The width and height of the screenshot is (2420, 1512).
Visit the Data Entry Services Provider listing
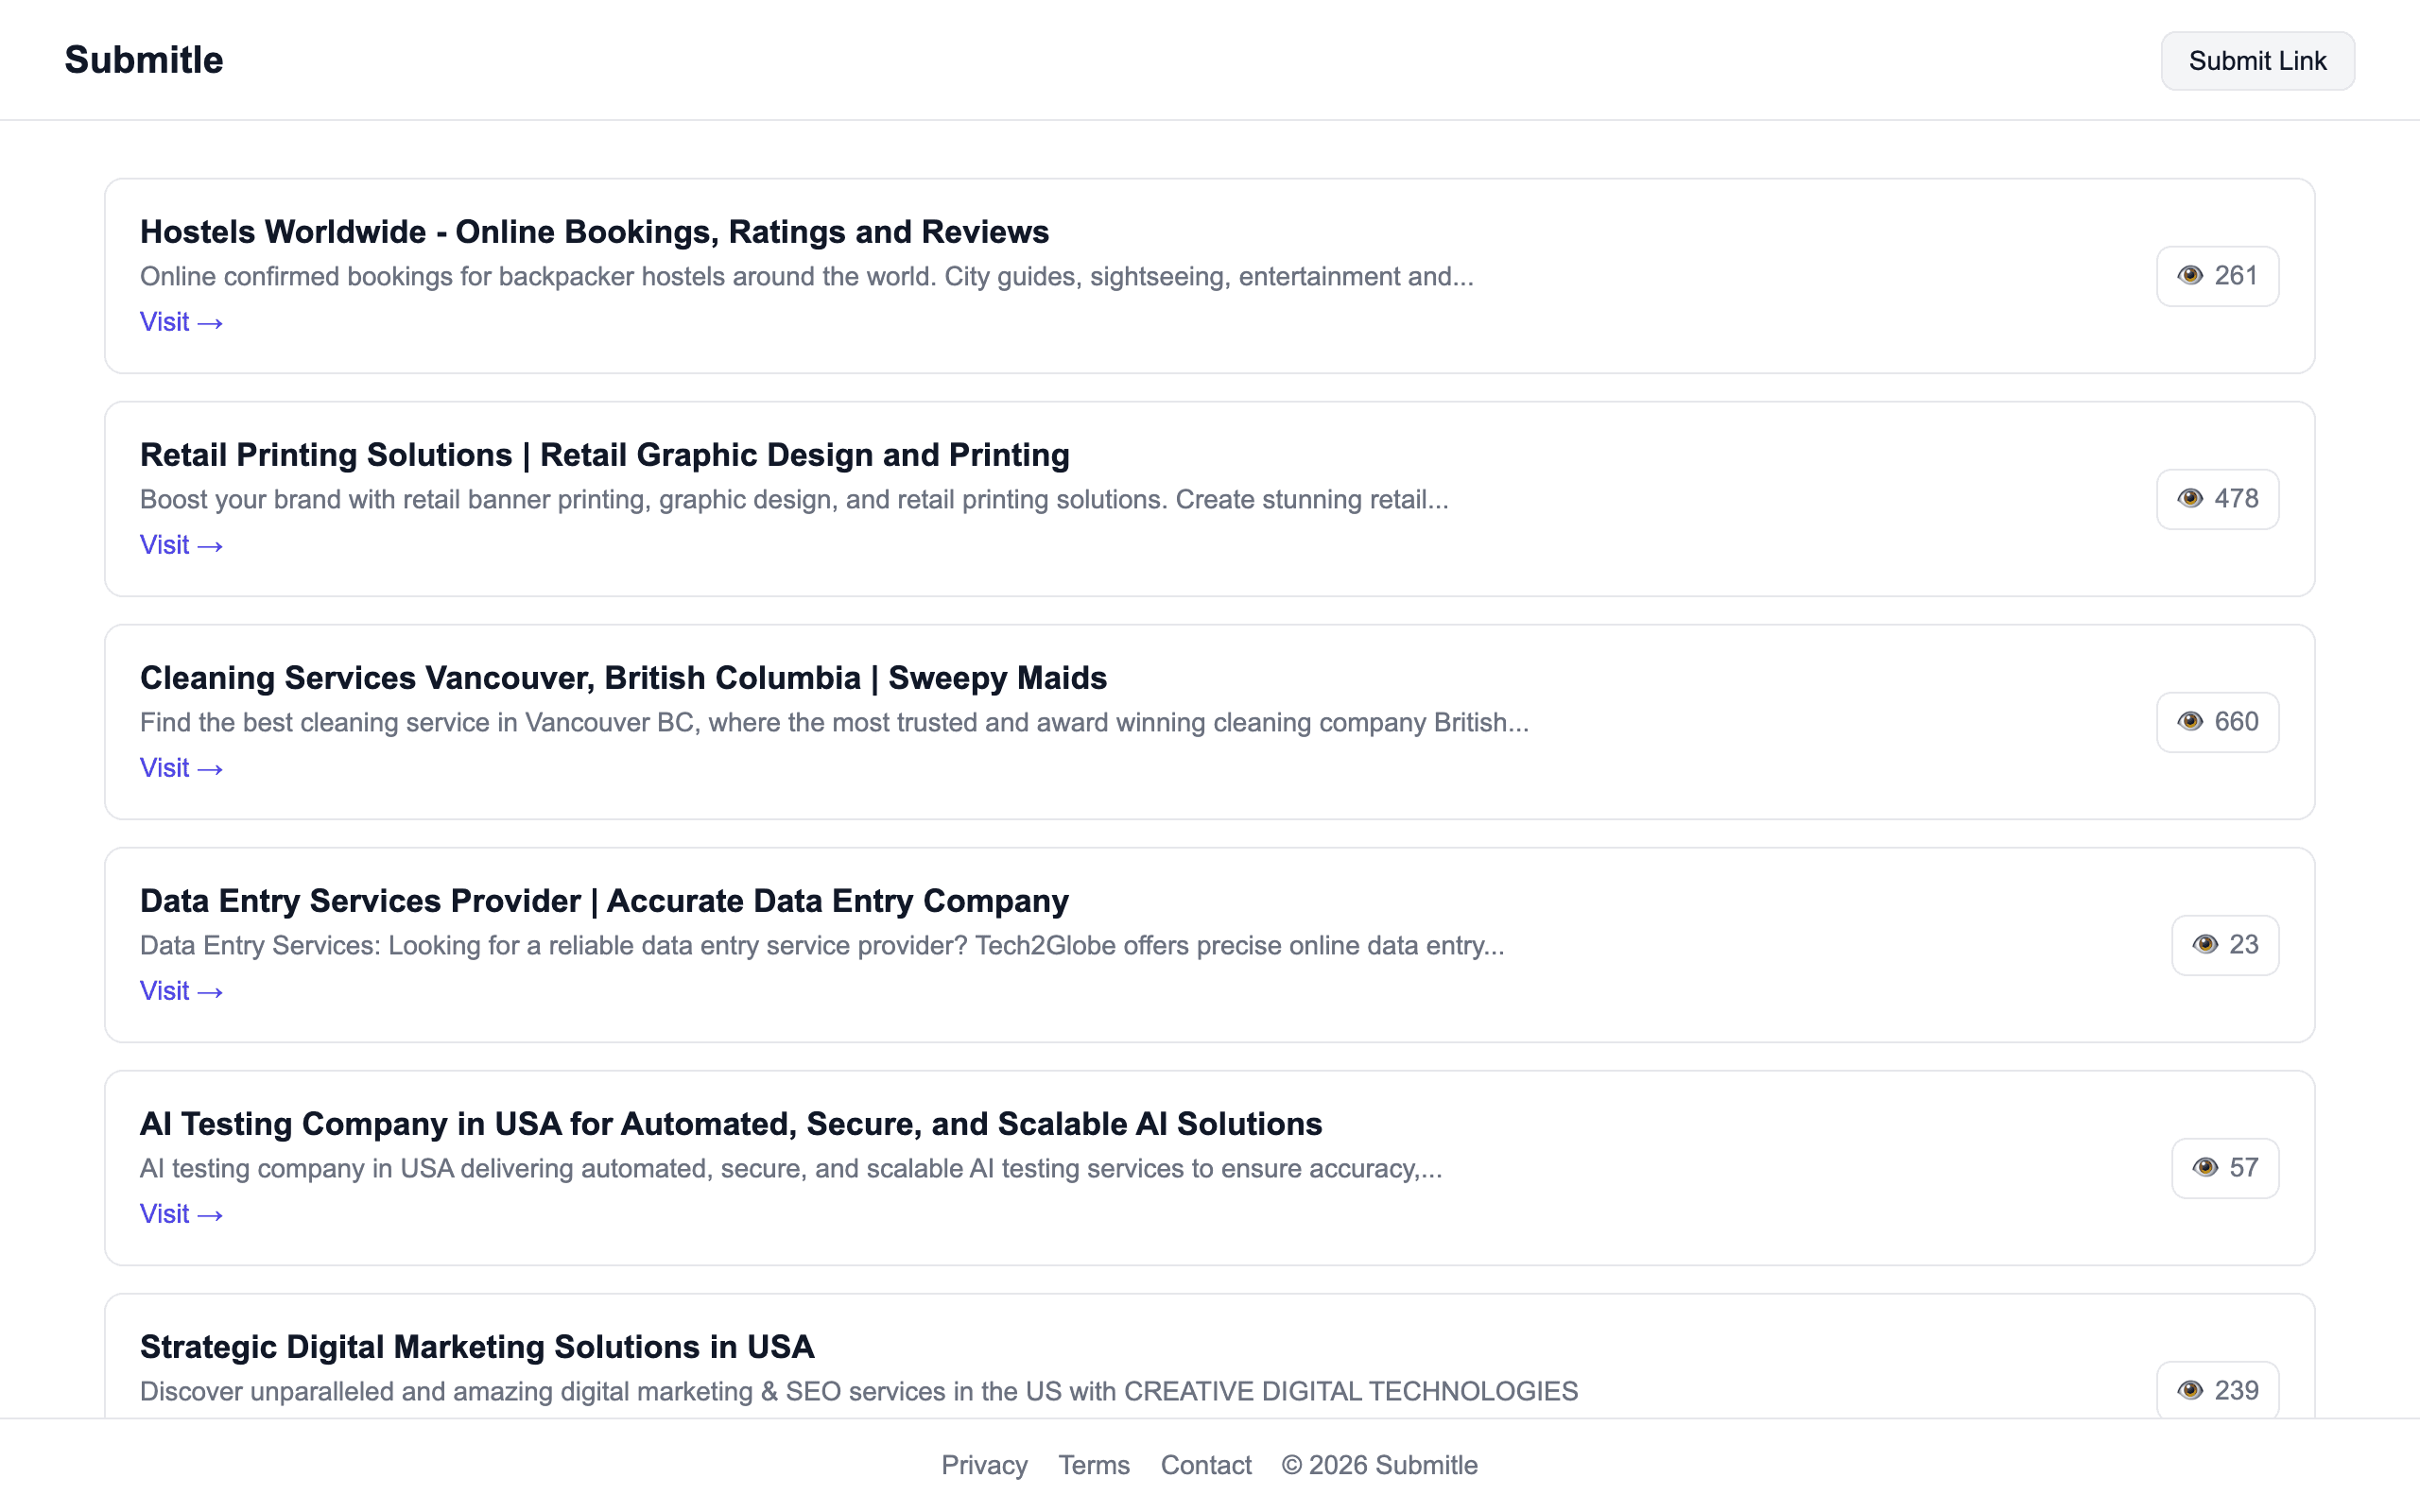tap(181, 990)
